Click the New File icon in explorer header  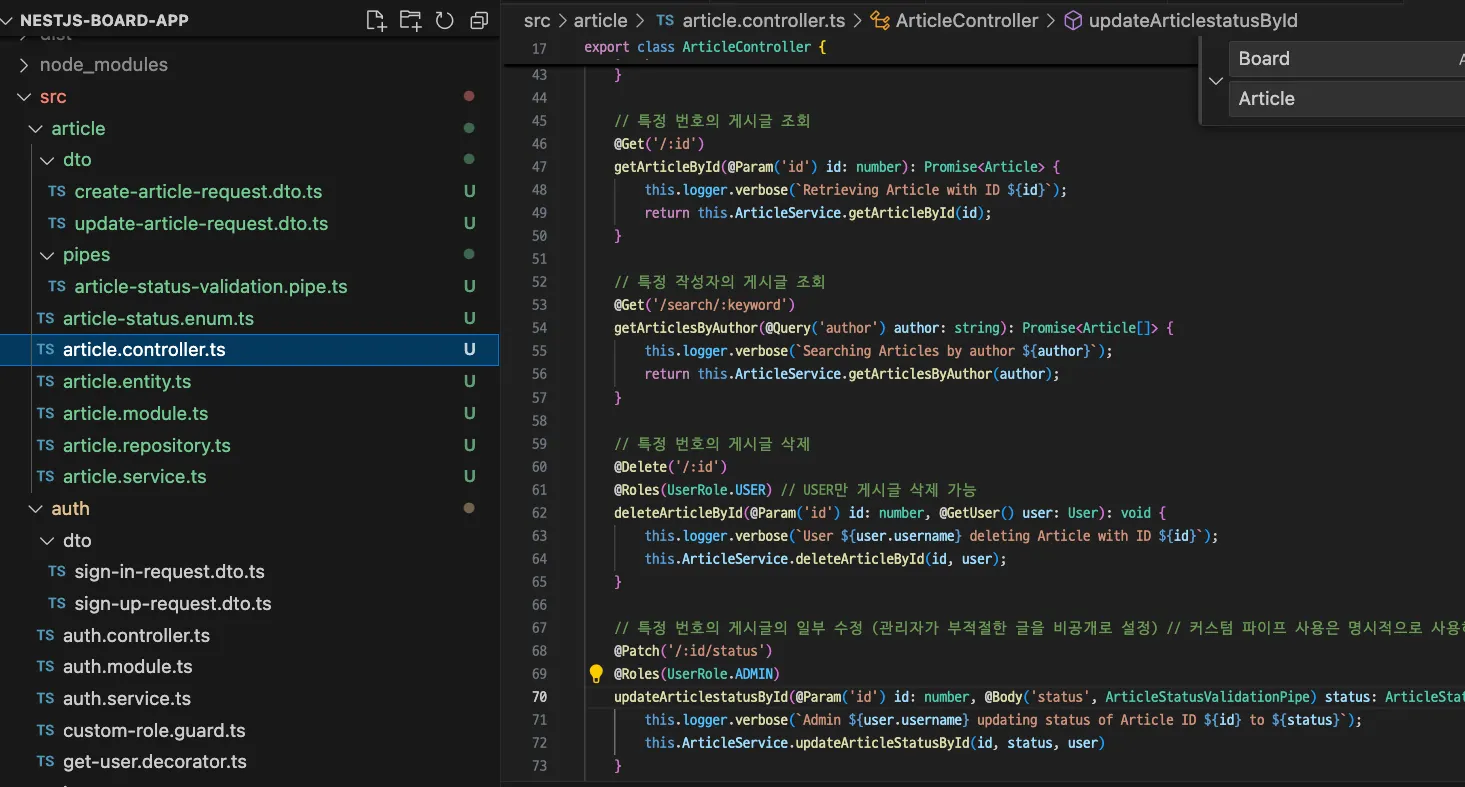pyautogui.click(x=376, y=21)
